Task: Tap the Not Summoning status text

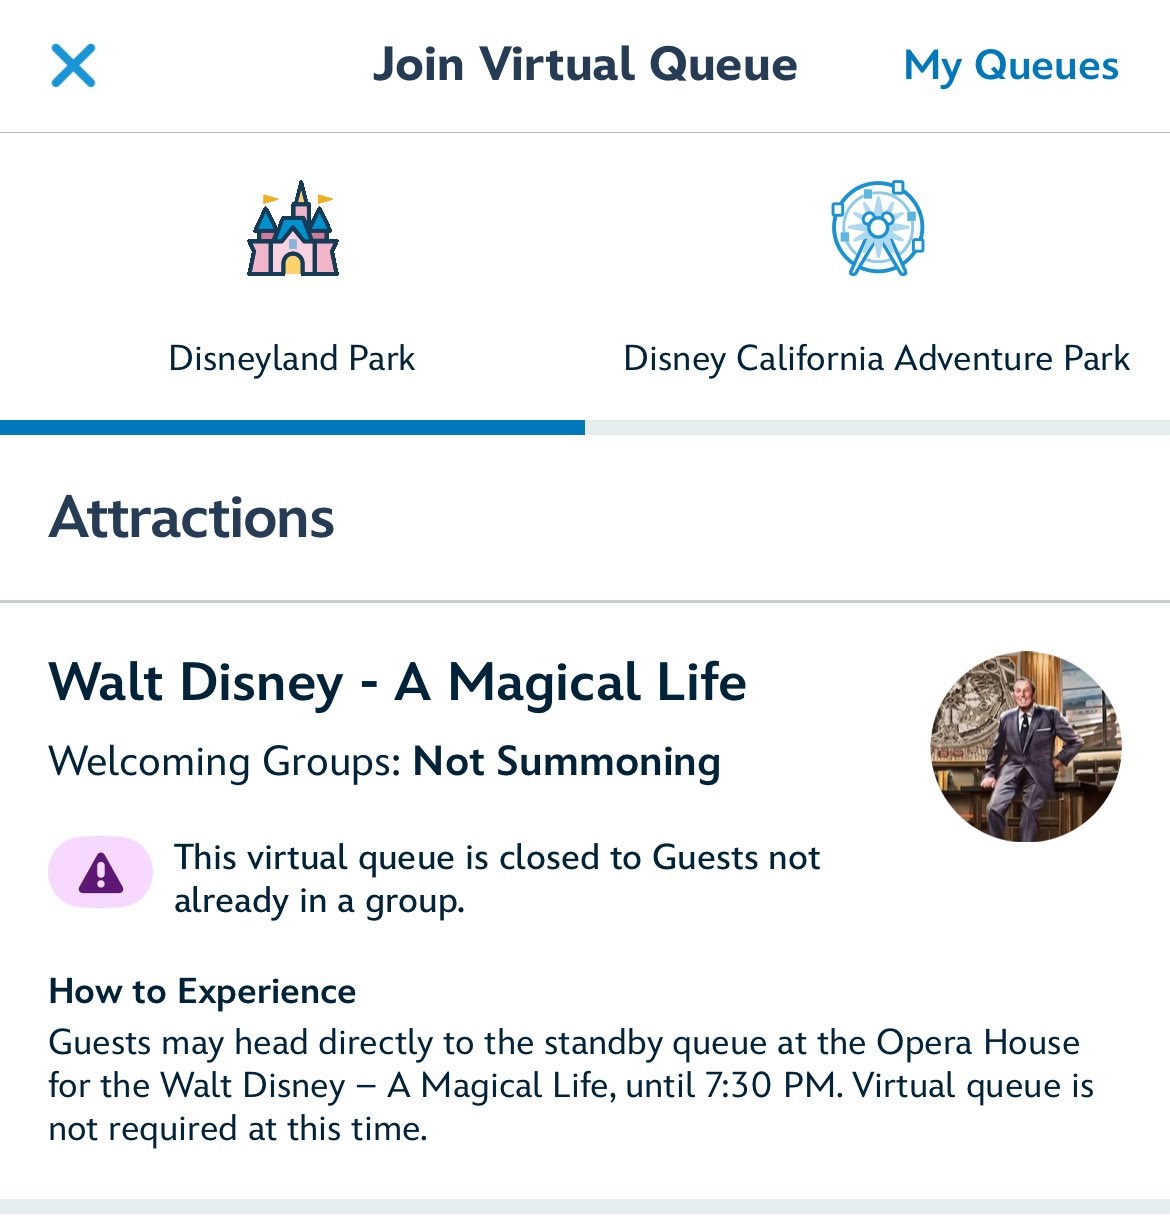Action: pyautogui.click(x=566, y=762)
